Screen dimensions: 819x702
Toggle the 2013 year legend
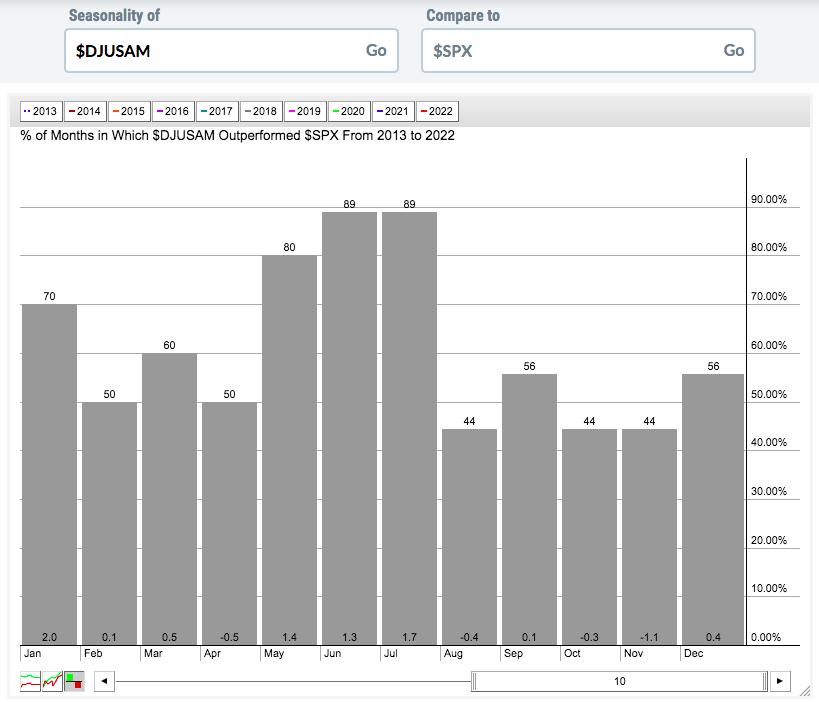(40, 111)
